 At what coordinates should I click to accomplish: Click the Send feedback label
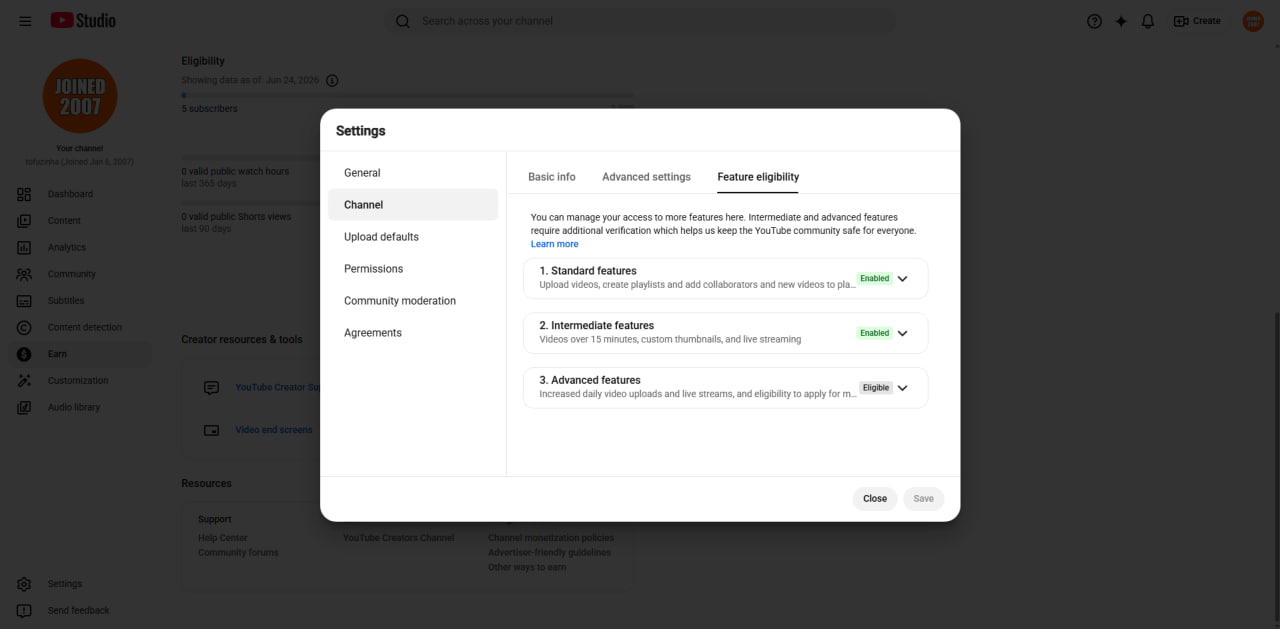click(79, 611)
